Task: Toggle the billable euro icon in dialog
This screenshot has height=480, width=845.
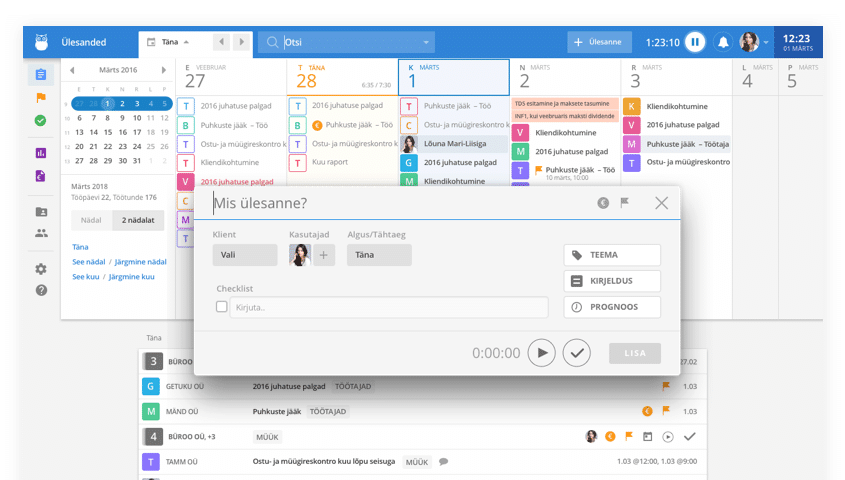Action: [603, 203]
